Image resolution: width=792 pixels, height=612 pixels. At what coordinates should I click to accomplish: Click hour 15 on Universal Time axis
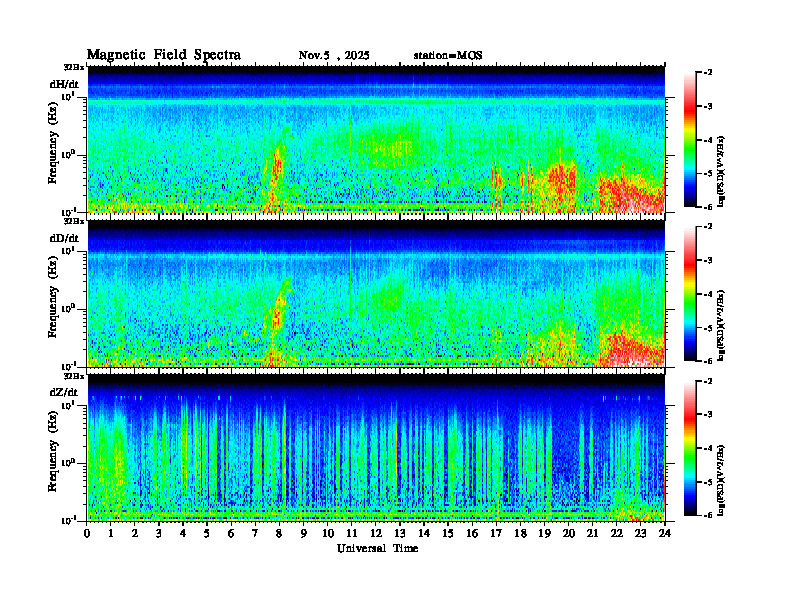point(448,533)
